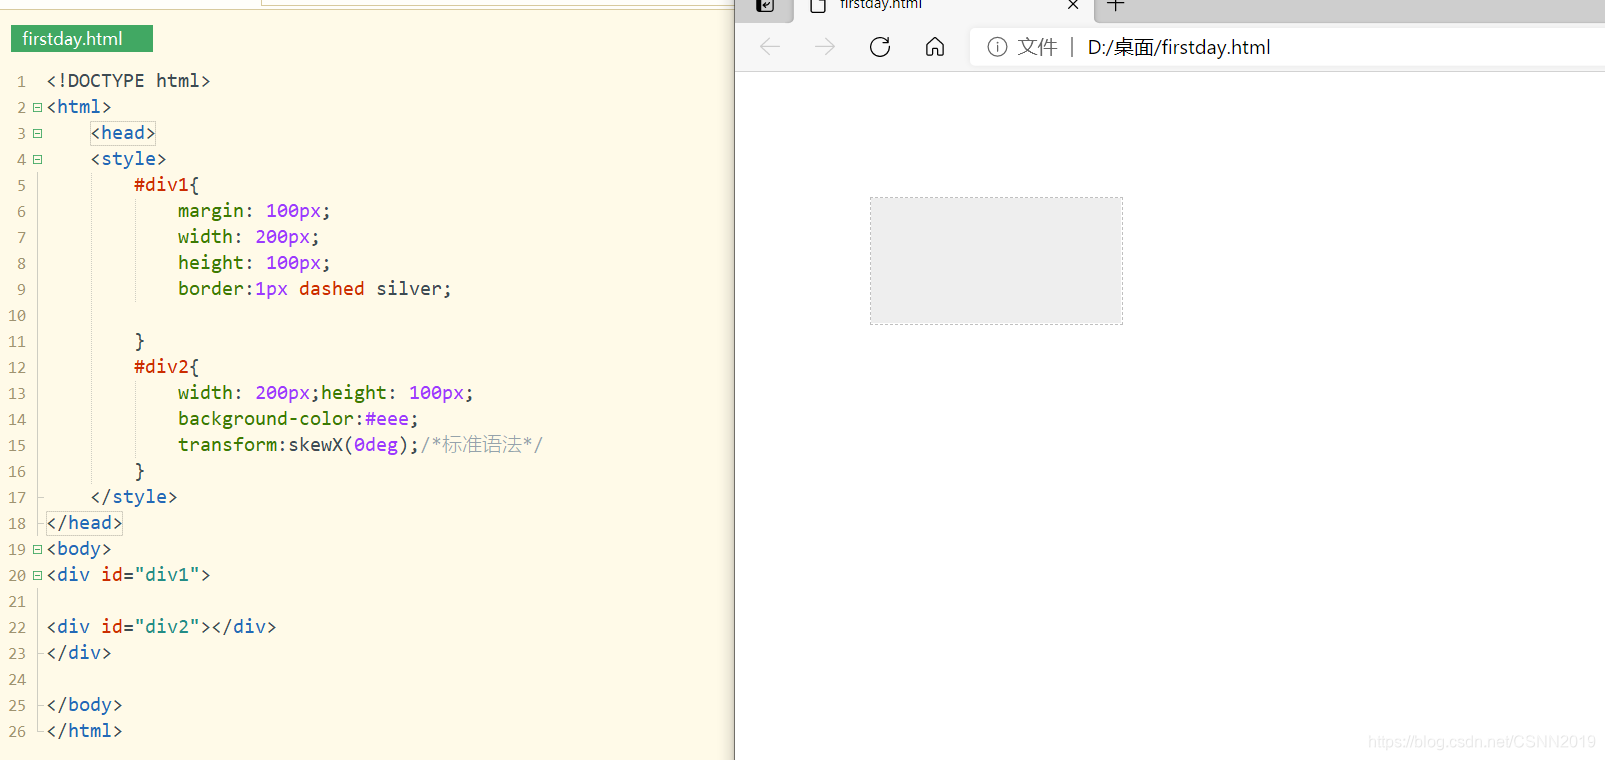Viewport: 1605px width, 760px height.
Task: Collapse the html fold on line 2
Action: click(x=37, y=107)
